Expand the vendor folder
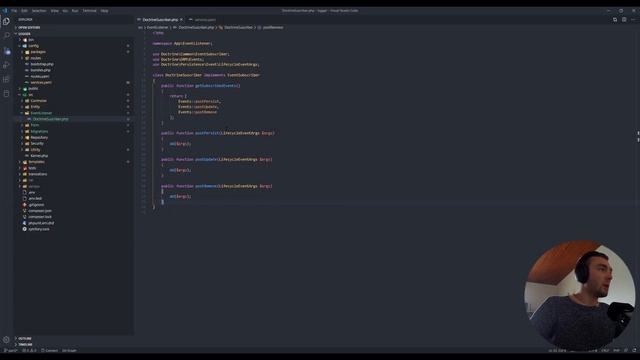The width and height of the screenshot is (640, 360). point(34,187)
